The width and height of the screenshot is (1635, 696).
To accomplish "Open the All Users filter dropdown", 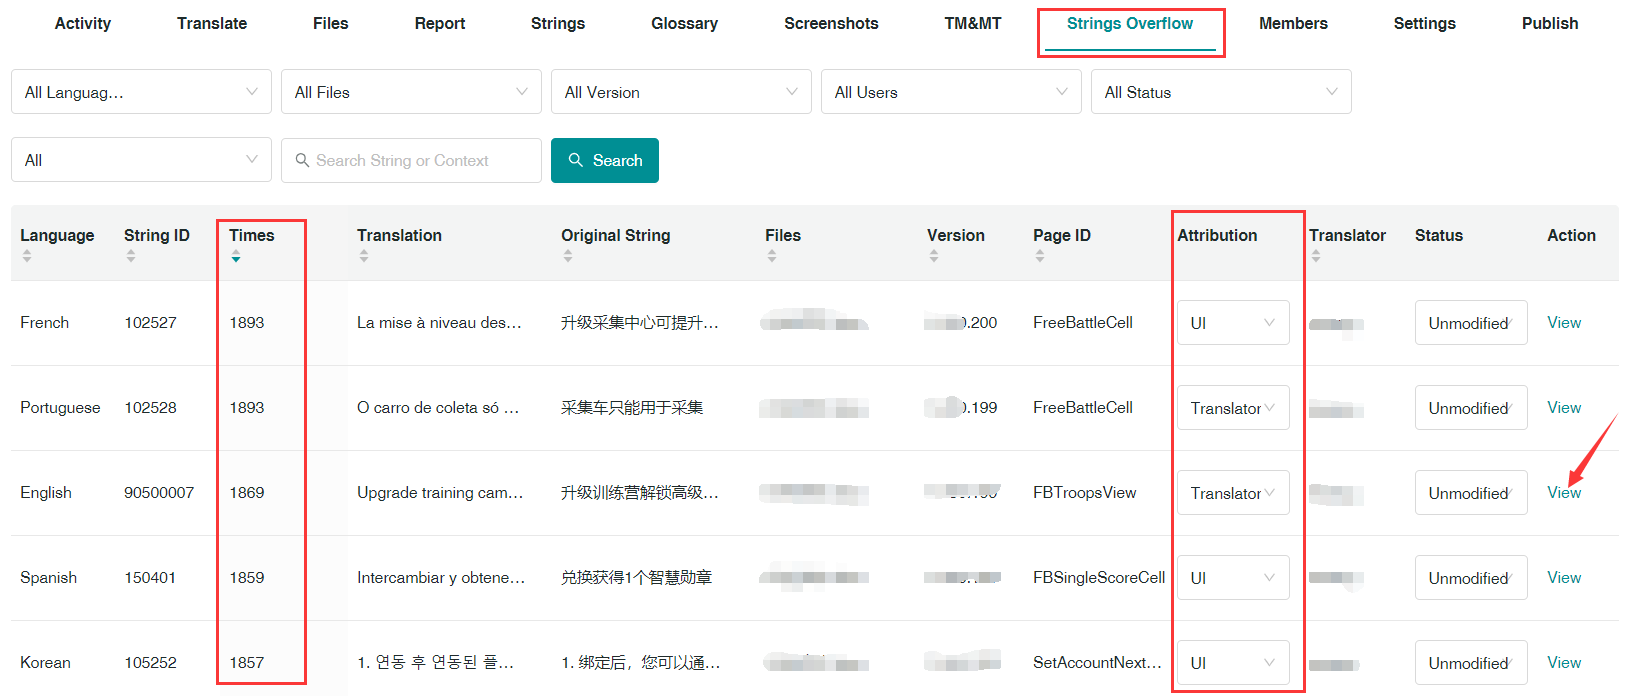I will point(951,92).
